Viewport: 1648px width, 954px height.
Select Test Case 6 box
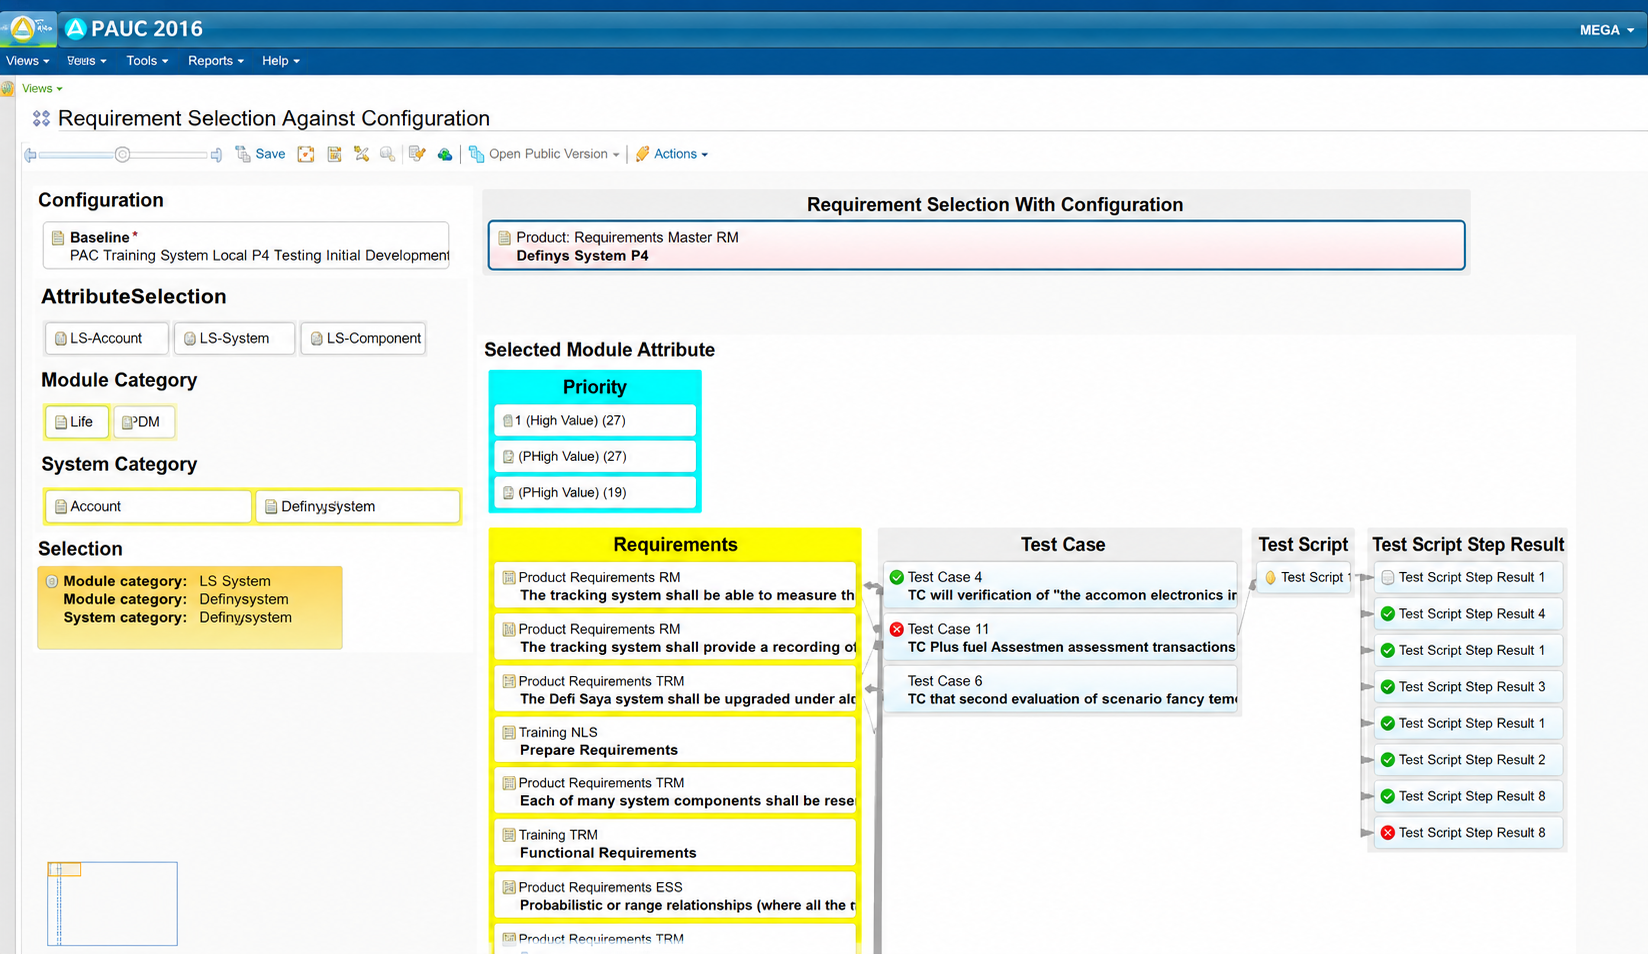coord(1061,690)
